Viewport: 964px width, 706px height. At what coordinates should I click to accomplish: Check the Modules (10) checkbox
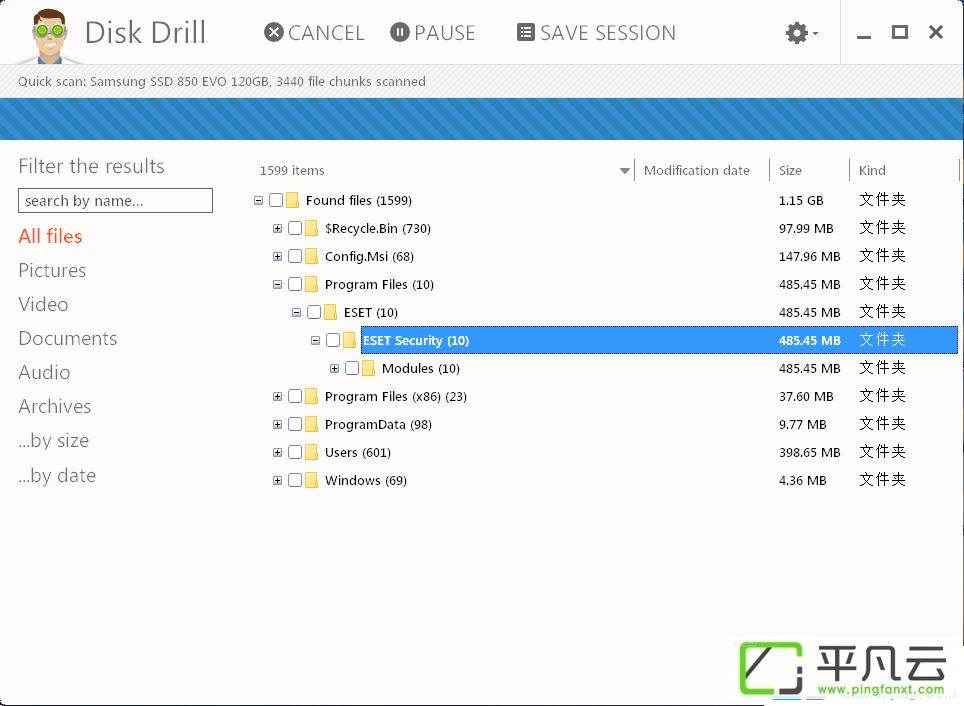pyautogui.click(x=352, y=368)
